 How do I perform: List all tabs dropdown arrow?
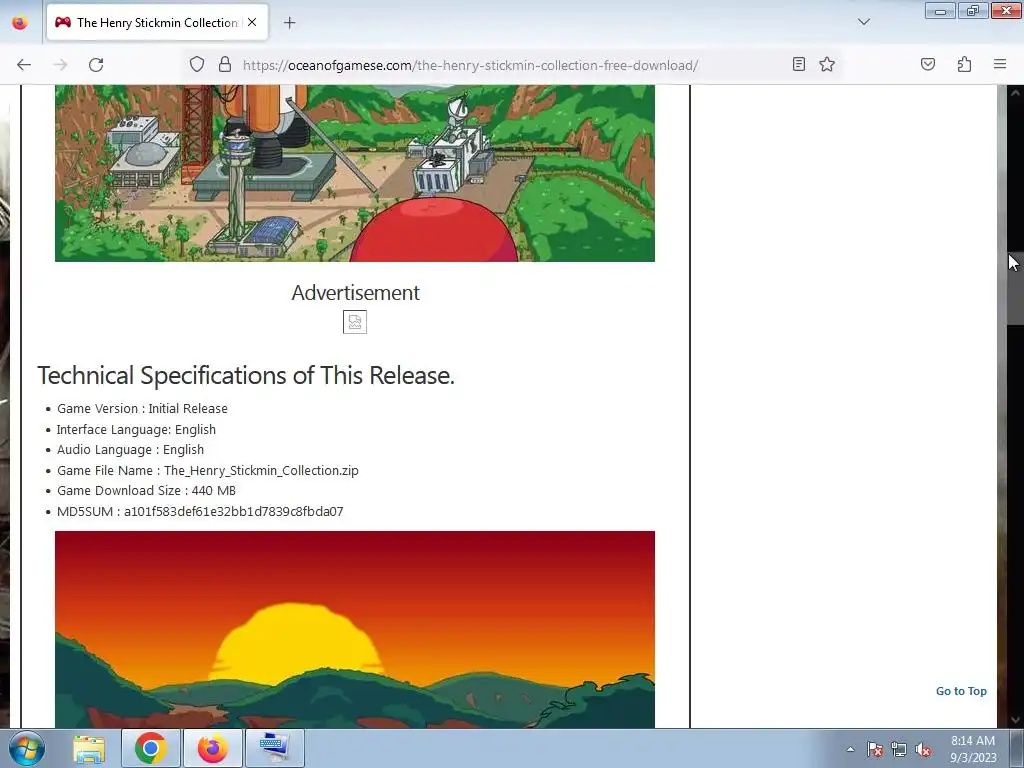863,22
